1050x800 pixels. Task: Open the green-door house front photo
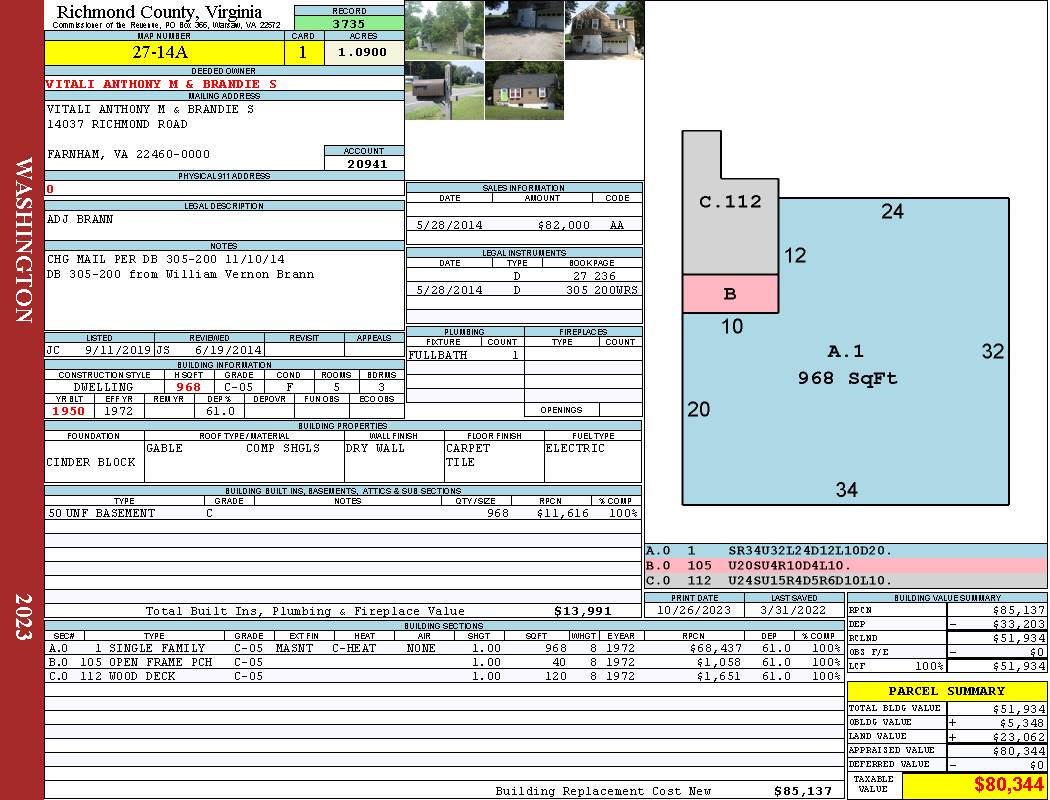tap(524, 90)
